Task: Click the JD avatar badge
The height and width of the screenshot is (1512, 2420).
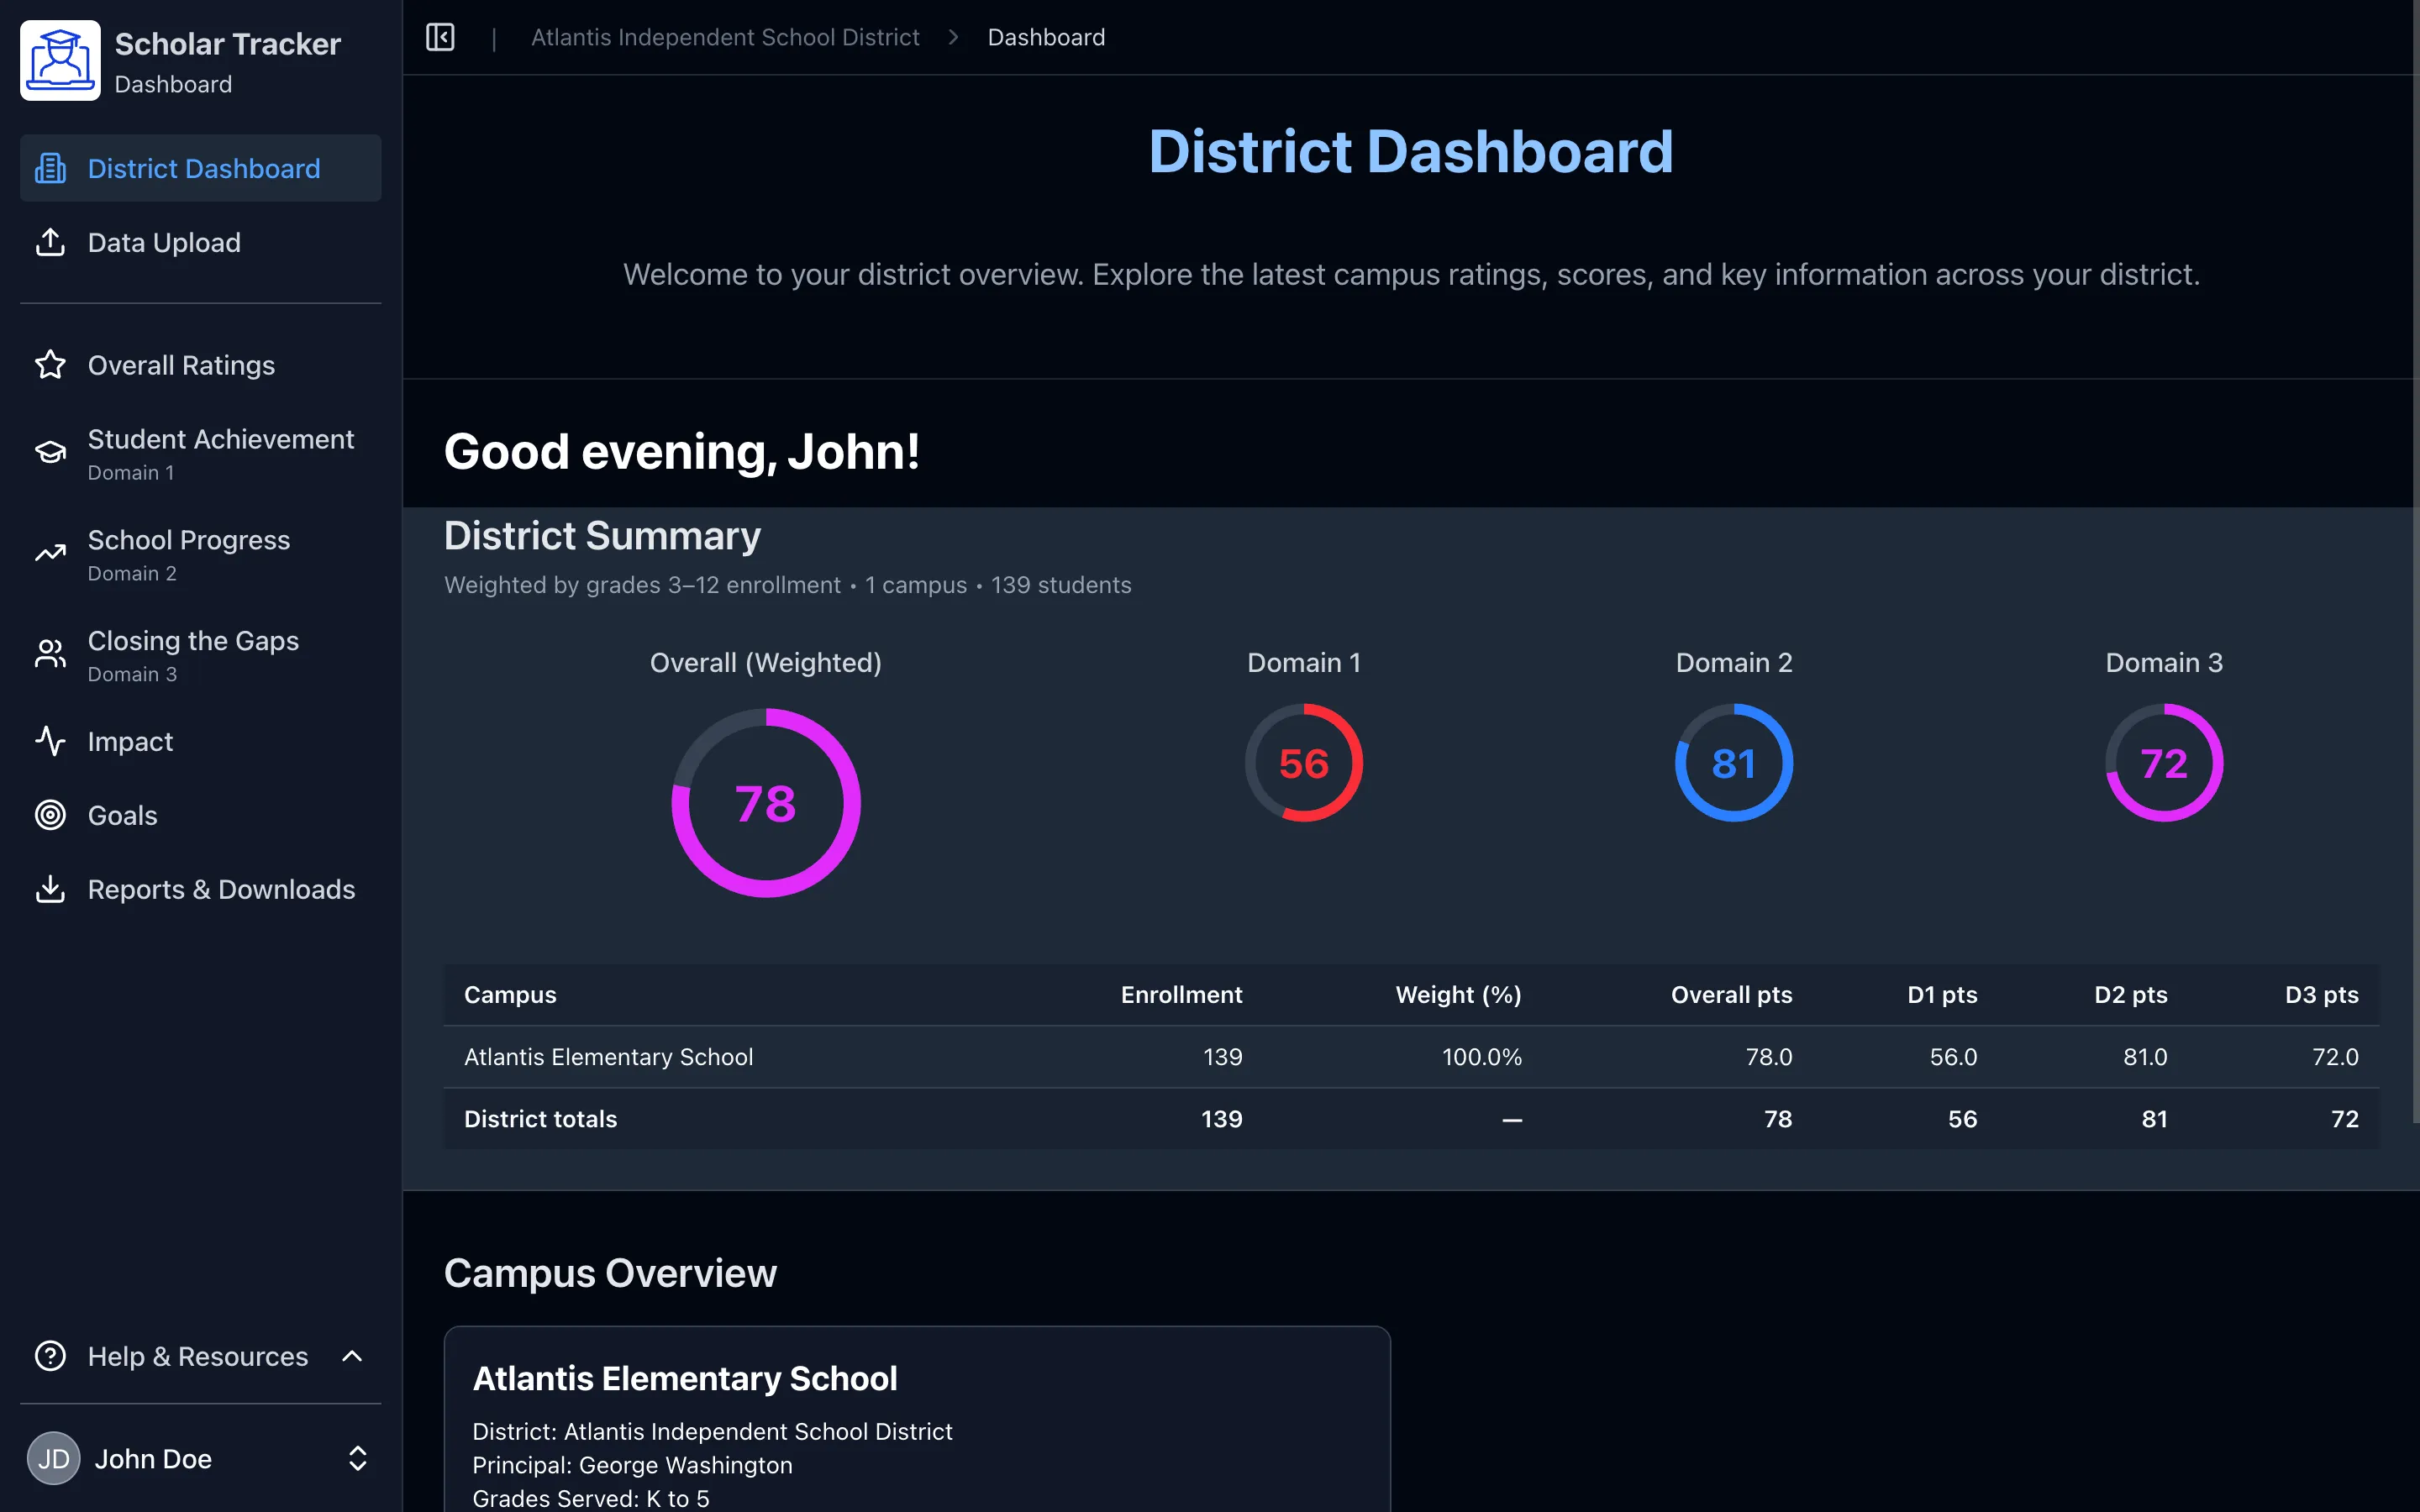Action: click(x=53, y=1458)
